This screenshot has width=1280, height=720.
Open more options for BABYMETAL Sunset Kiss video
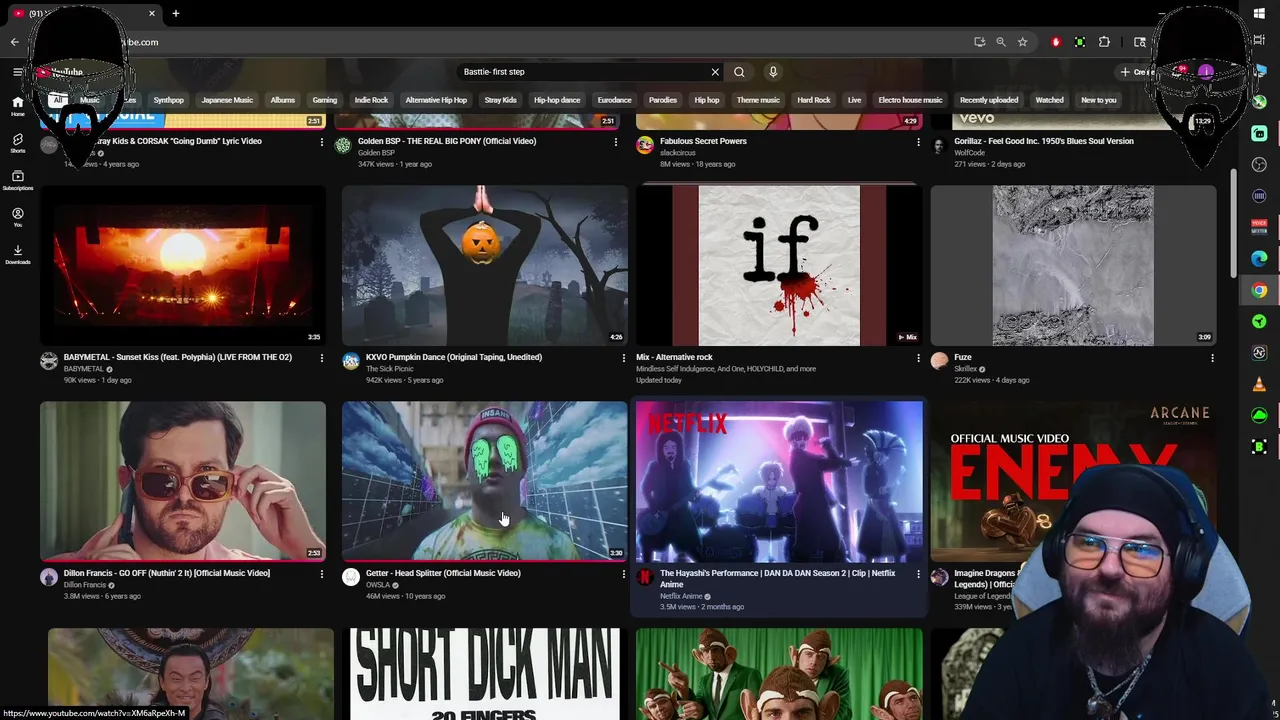click(x=322, y=358)
